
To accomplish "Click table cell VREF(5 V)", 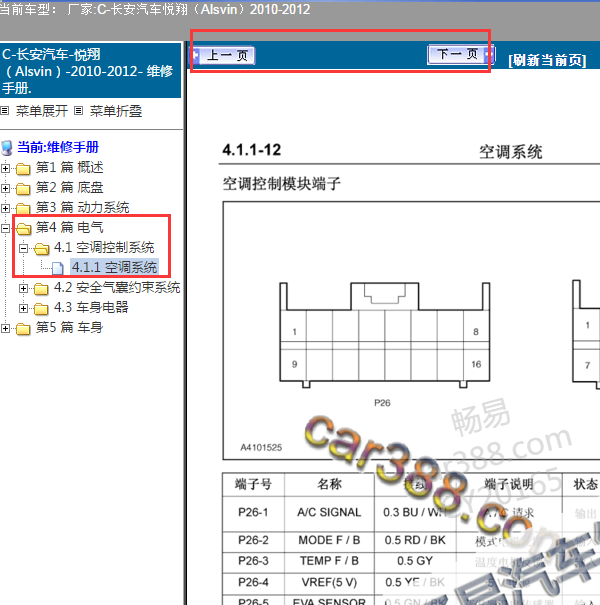I will [x=329, y=582].
